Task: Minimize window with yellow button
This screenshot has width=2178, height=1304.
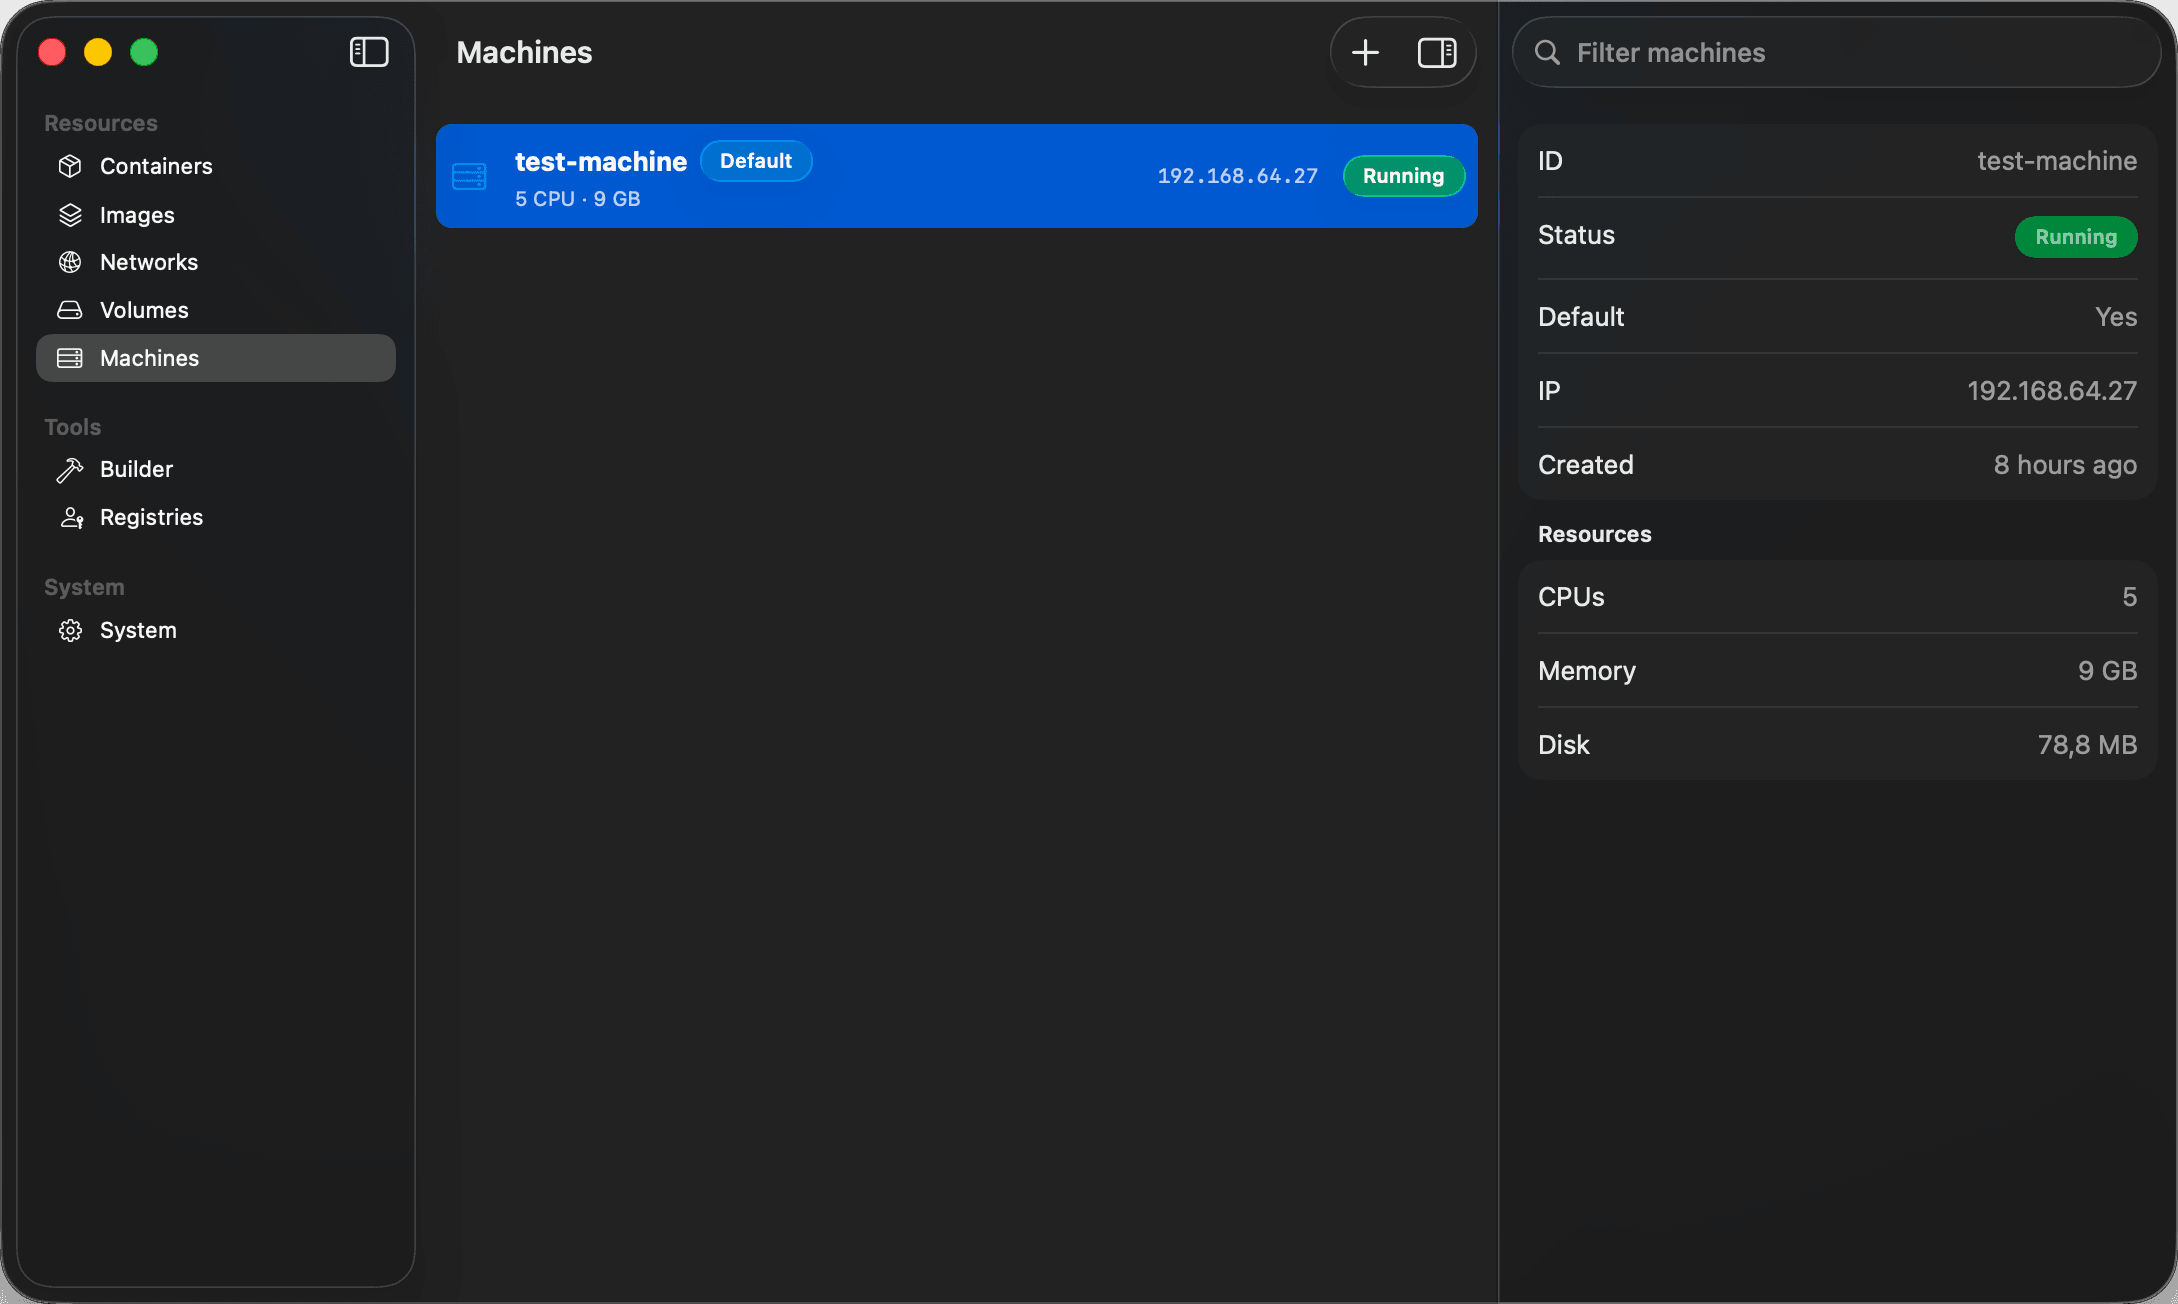Action: coord(98,52)
